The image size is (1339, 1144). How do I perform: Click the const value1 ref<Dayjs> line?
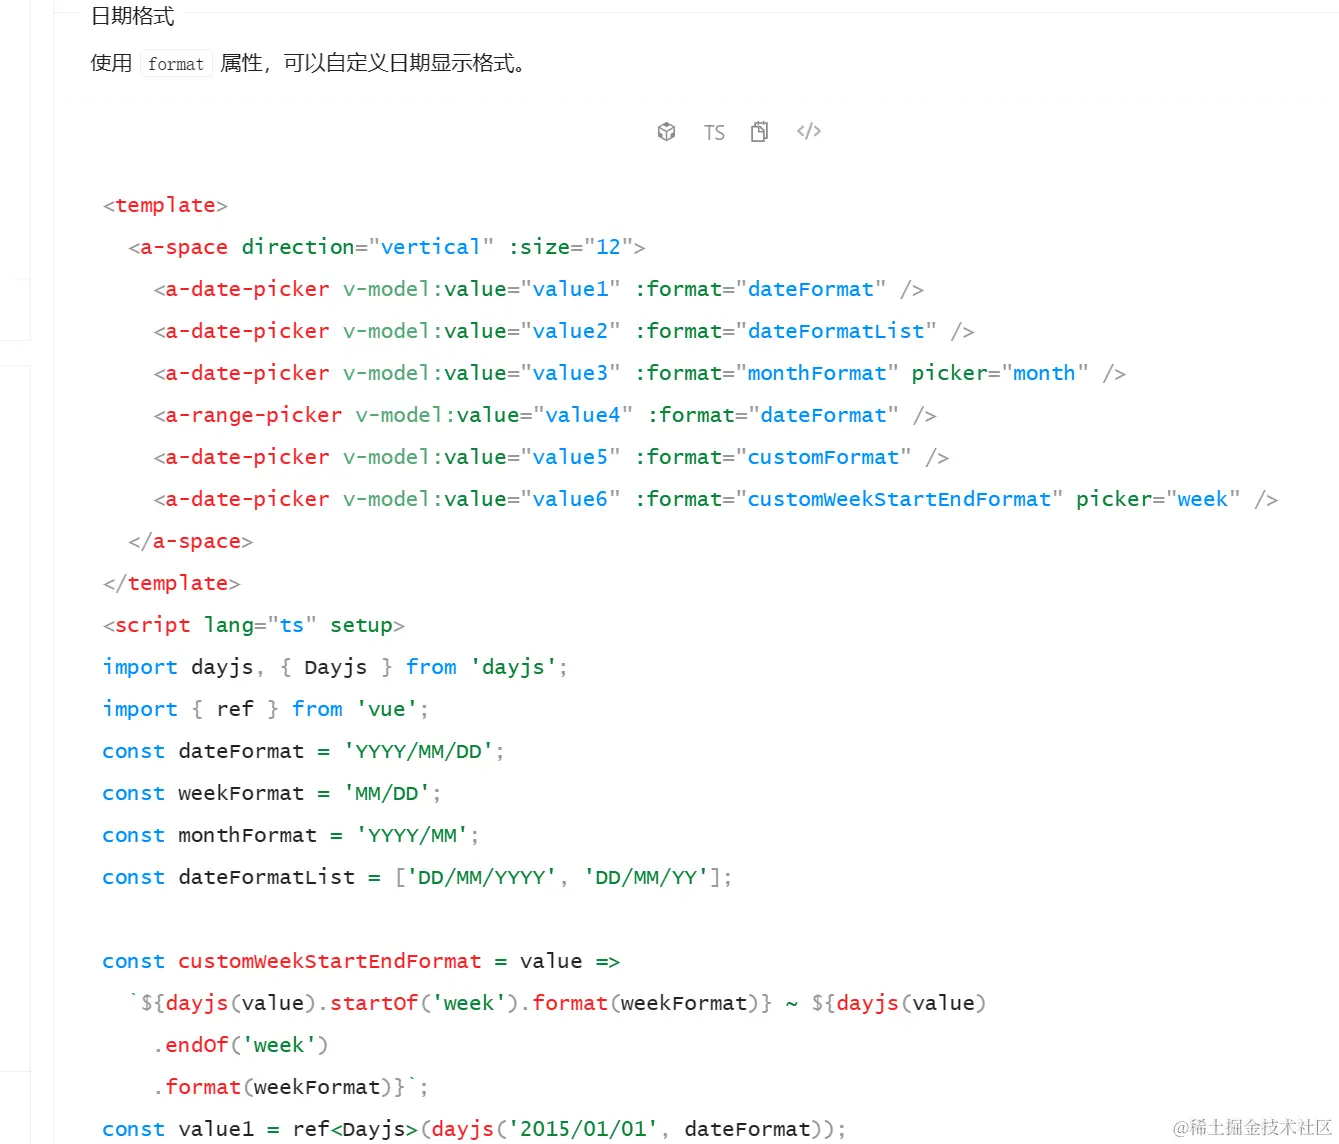tap(474, 1129)
